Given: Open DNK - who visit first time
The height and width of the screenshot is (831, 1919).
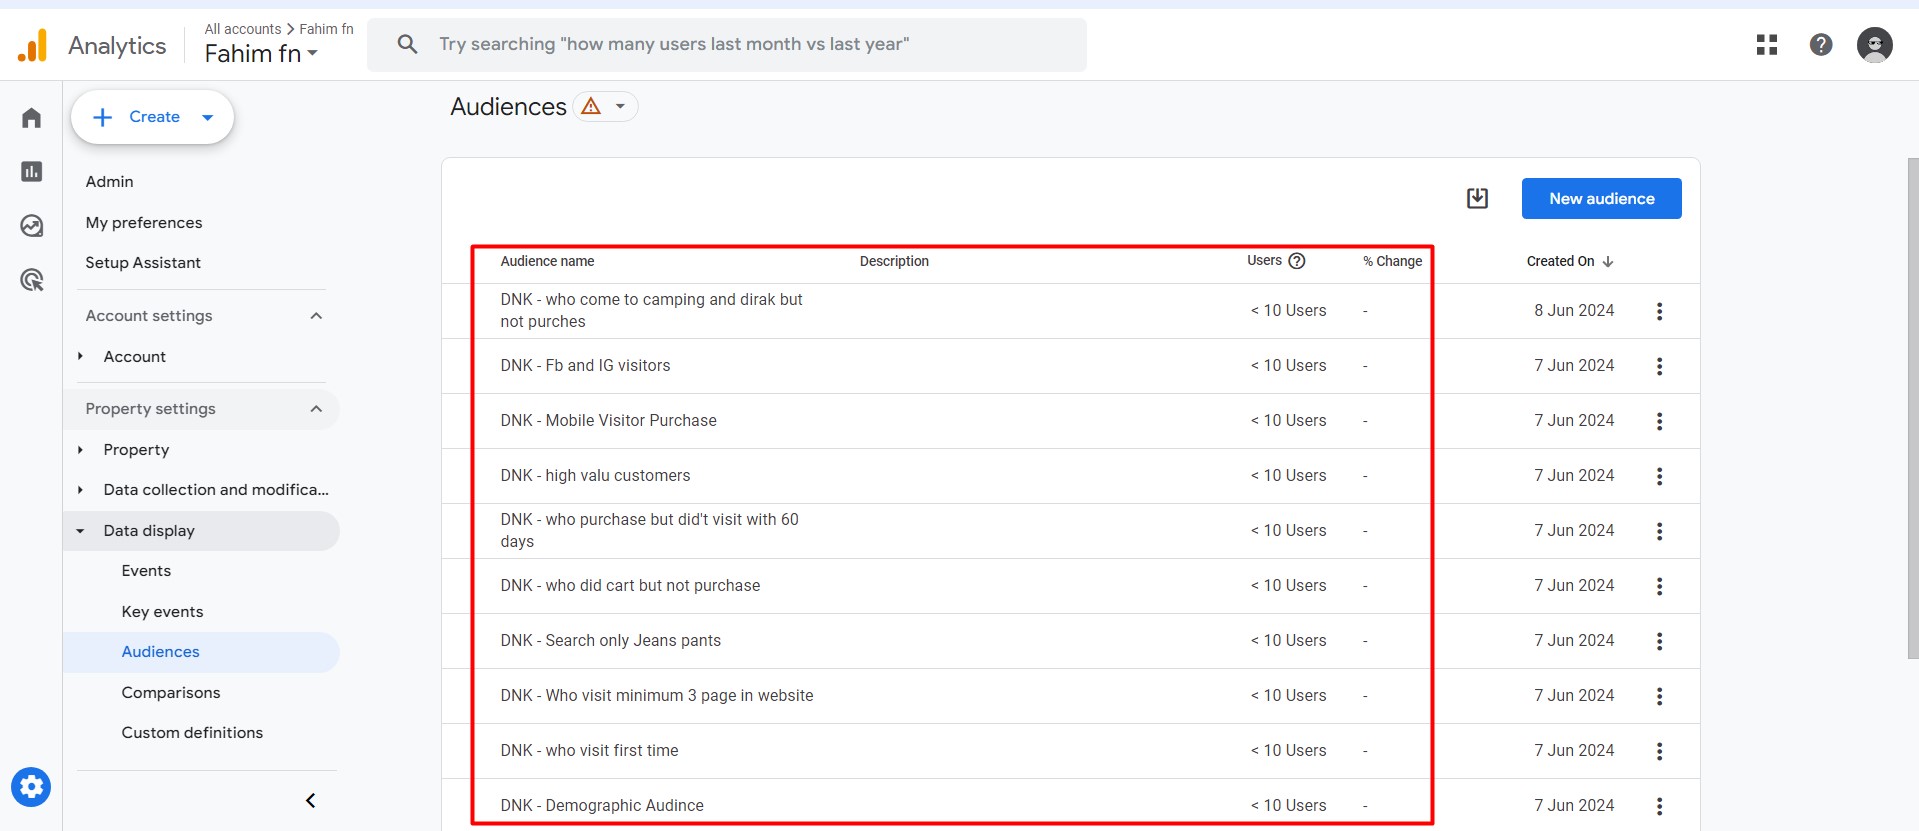Looking at the screenshot, I should [x=589, y=751].
